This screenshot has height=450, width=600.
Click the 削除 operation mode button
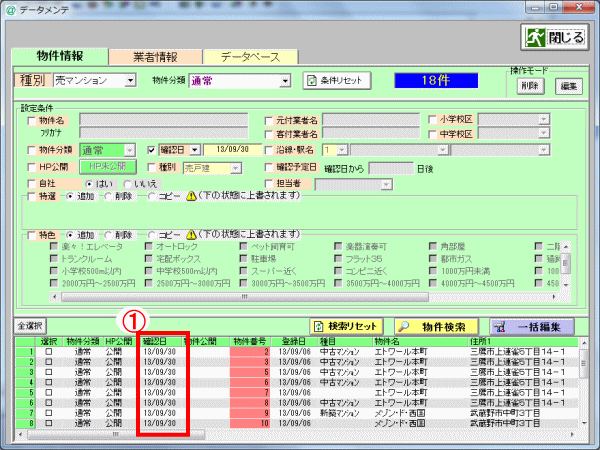[530, 86]
